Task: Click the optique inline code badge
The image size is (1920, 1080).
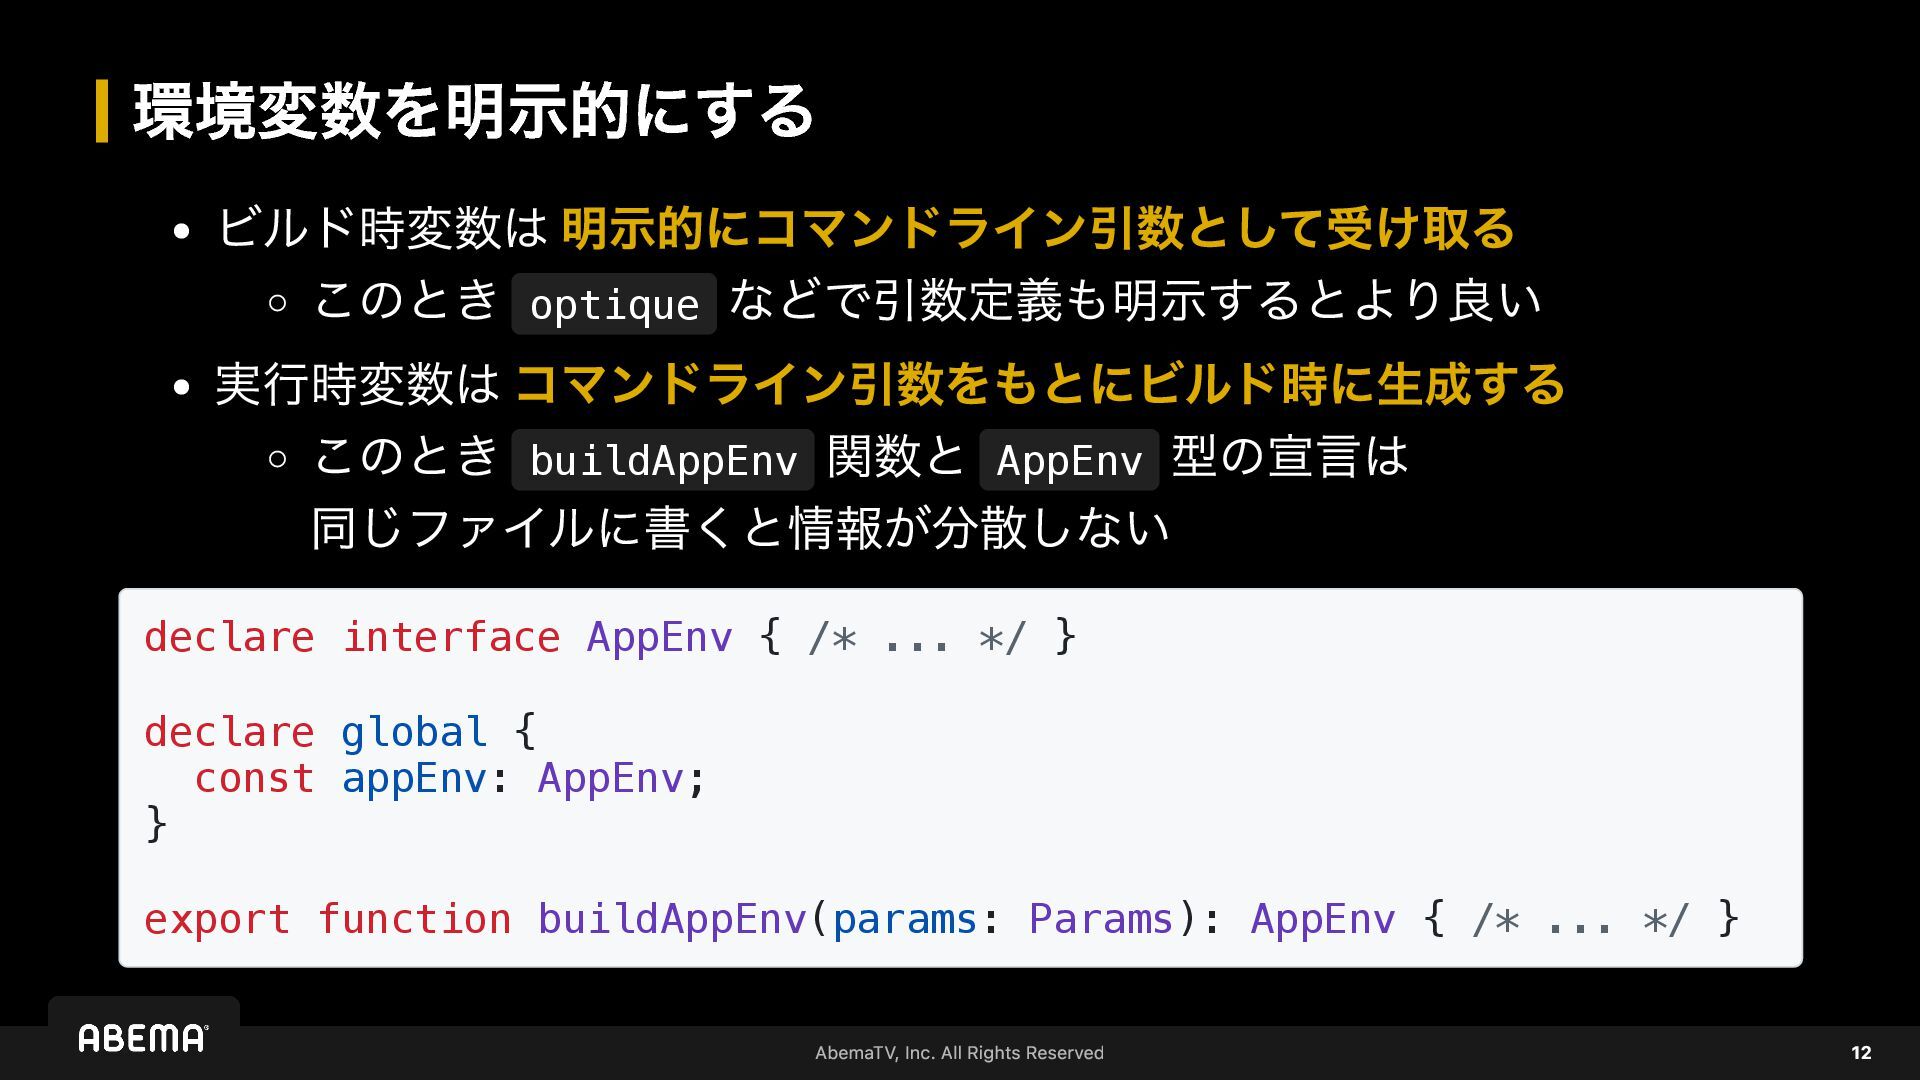Action: click(x=613, y=304)
